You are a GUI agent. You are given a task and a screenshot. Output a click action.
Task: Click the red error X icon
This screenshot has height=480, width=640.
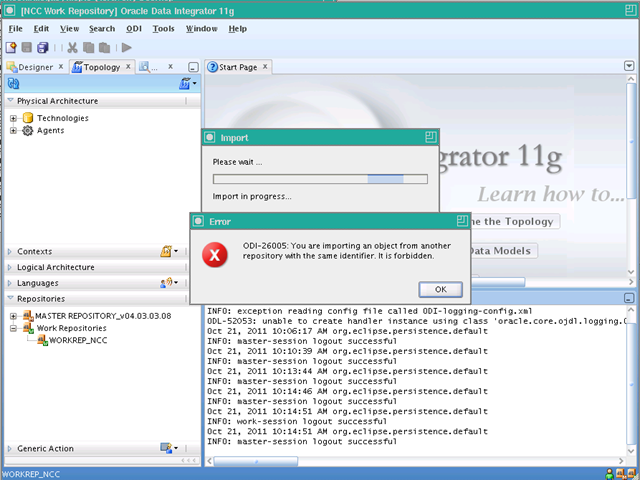pos(215,255)
